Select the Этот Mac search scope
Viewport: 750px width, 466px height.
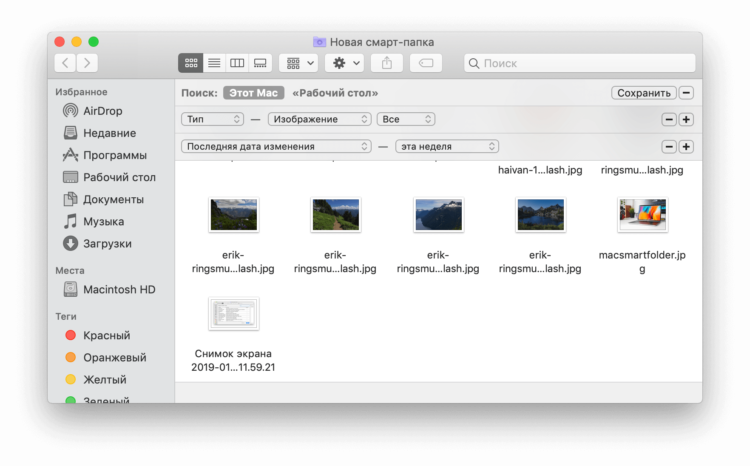pos(254,93)
